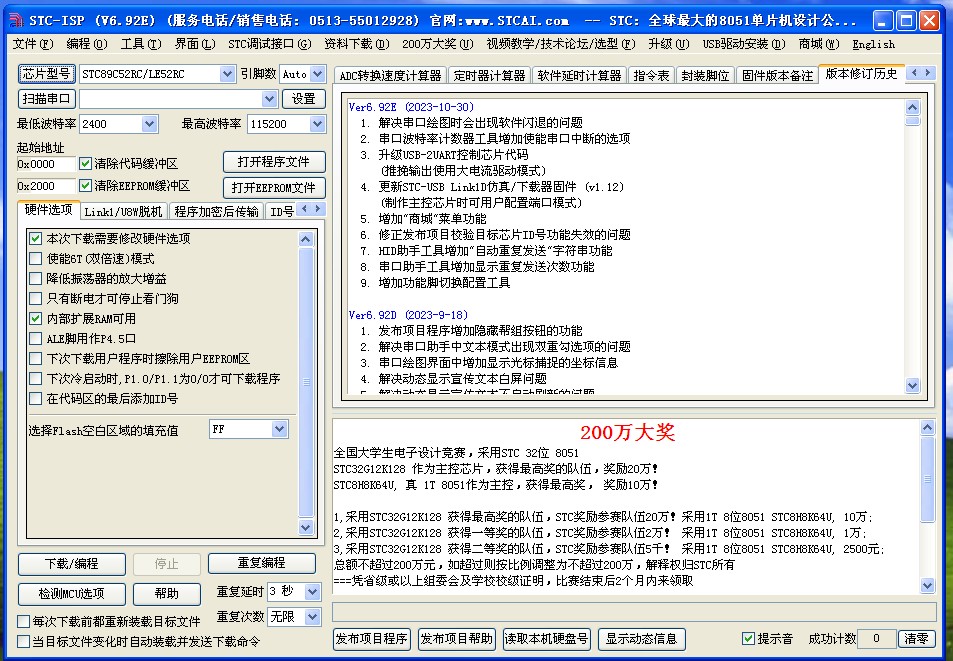Switch interface to English menu
953x661 pixels.
[873, 44]
